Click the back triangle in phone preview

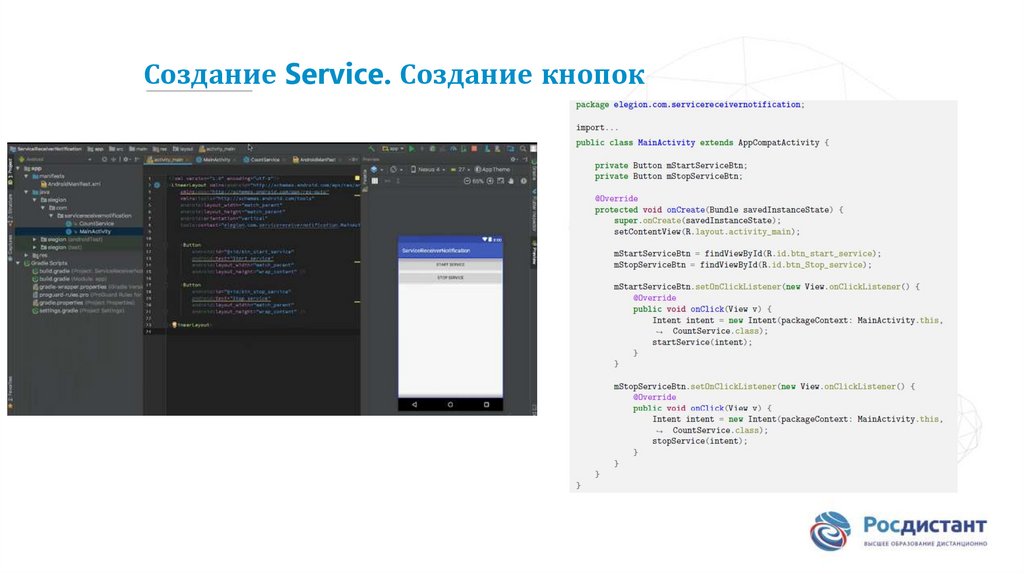tap(414, 405)
